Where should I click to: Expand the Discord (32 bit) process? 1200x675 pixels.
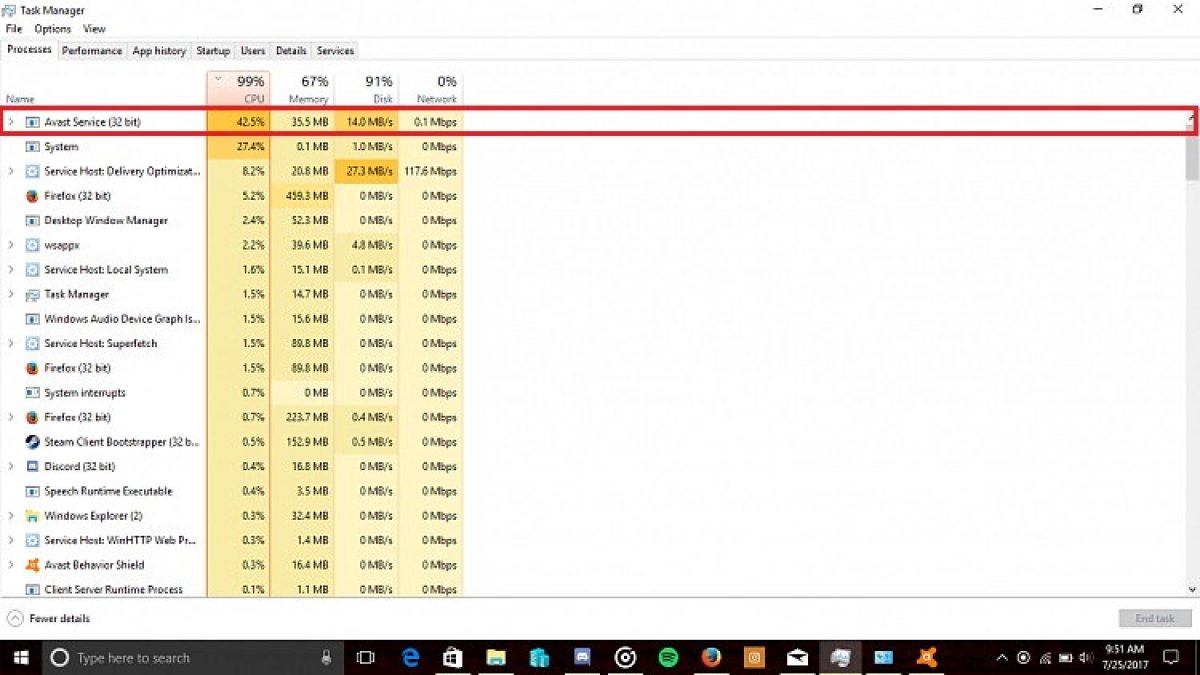coord(10,467)
